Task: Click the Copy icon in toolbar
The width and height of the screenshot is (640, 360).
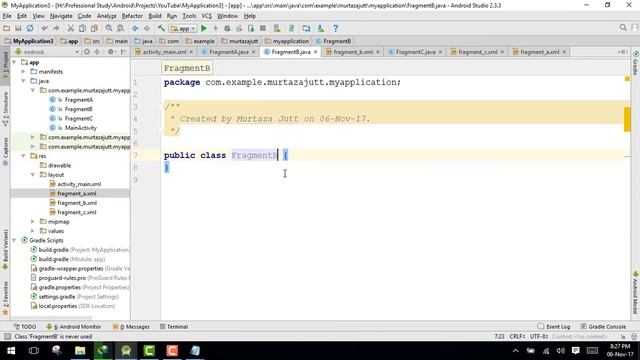Action: (x=82, y=28)
